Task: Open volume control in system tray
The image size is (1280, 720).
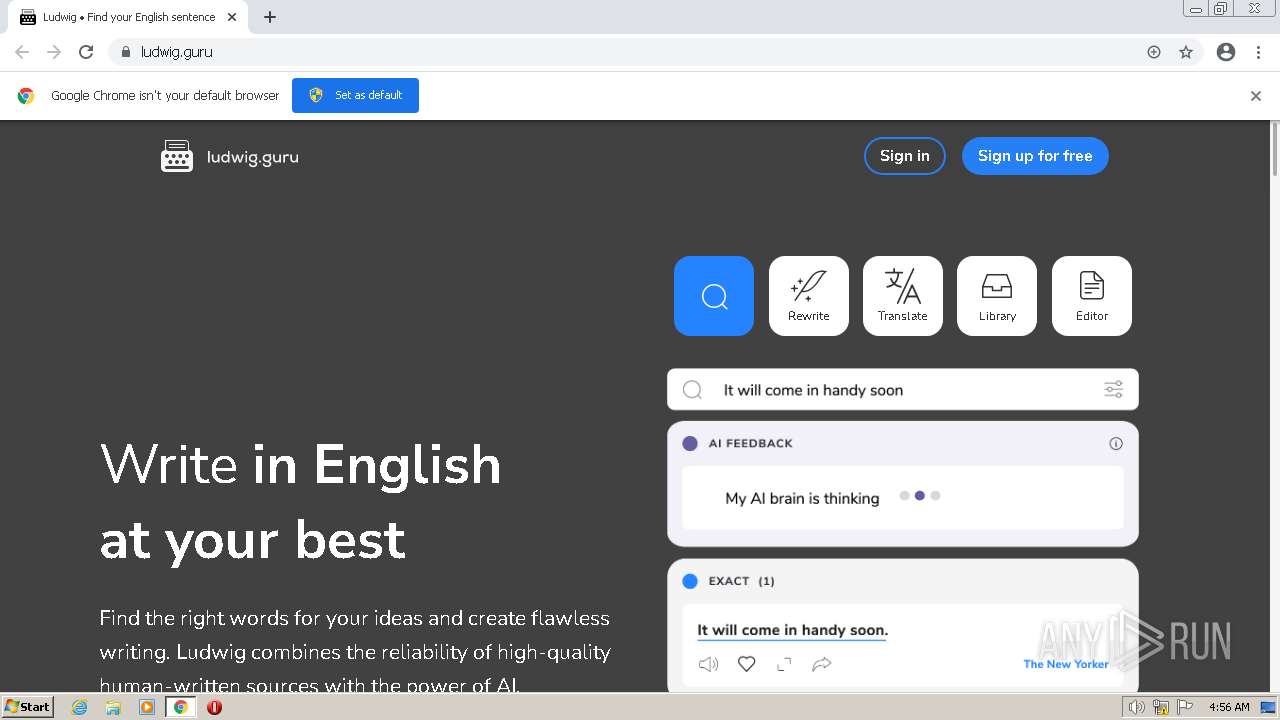Action: point(1137,707)
